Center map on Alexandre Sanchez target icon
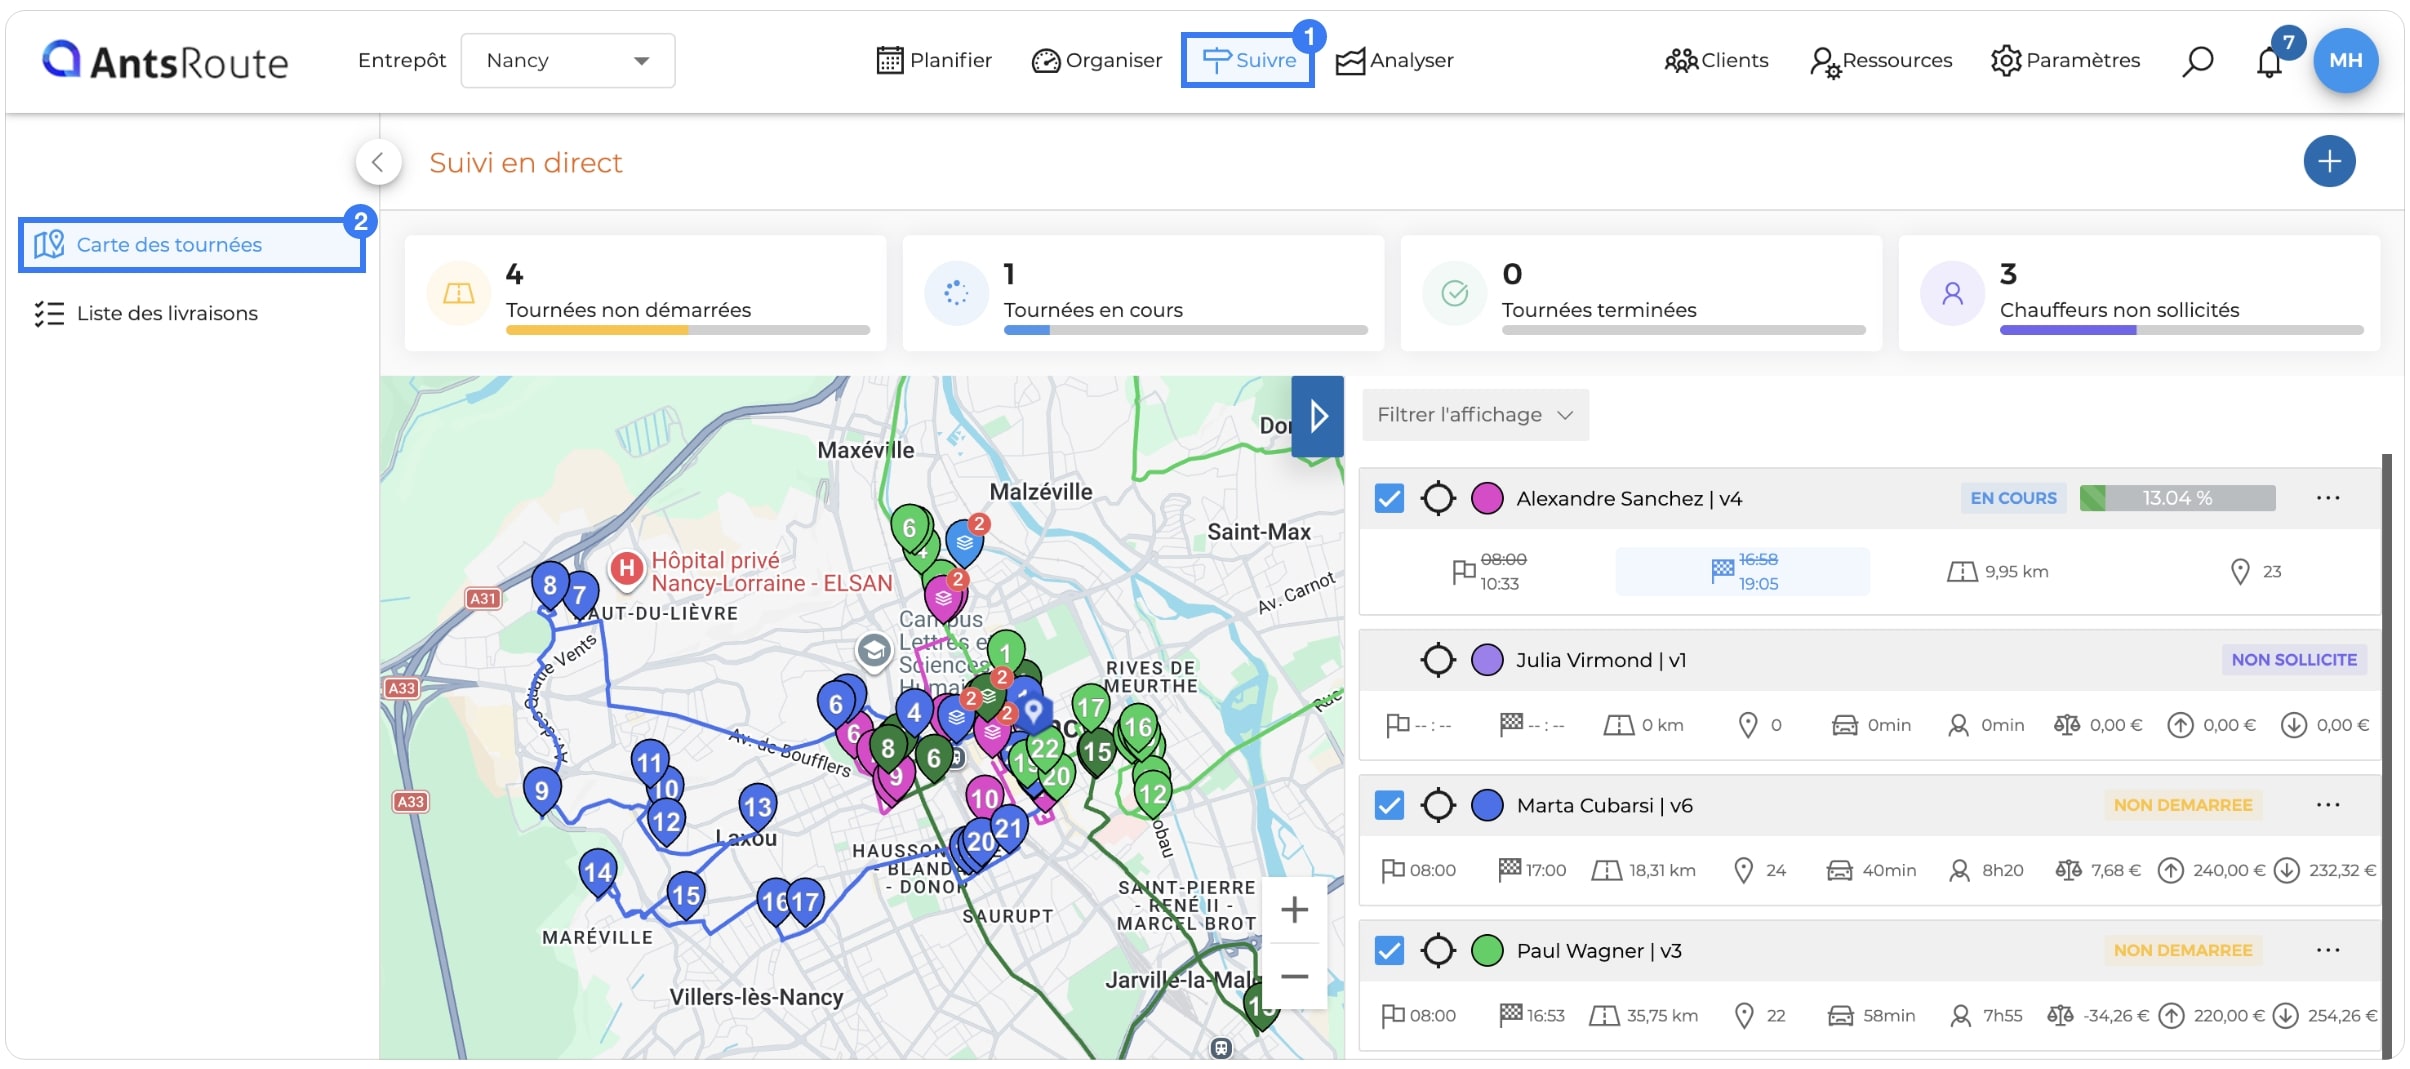 point(1438,498)
